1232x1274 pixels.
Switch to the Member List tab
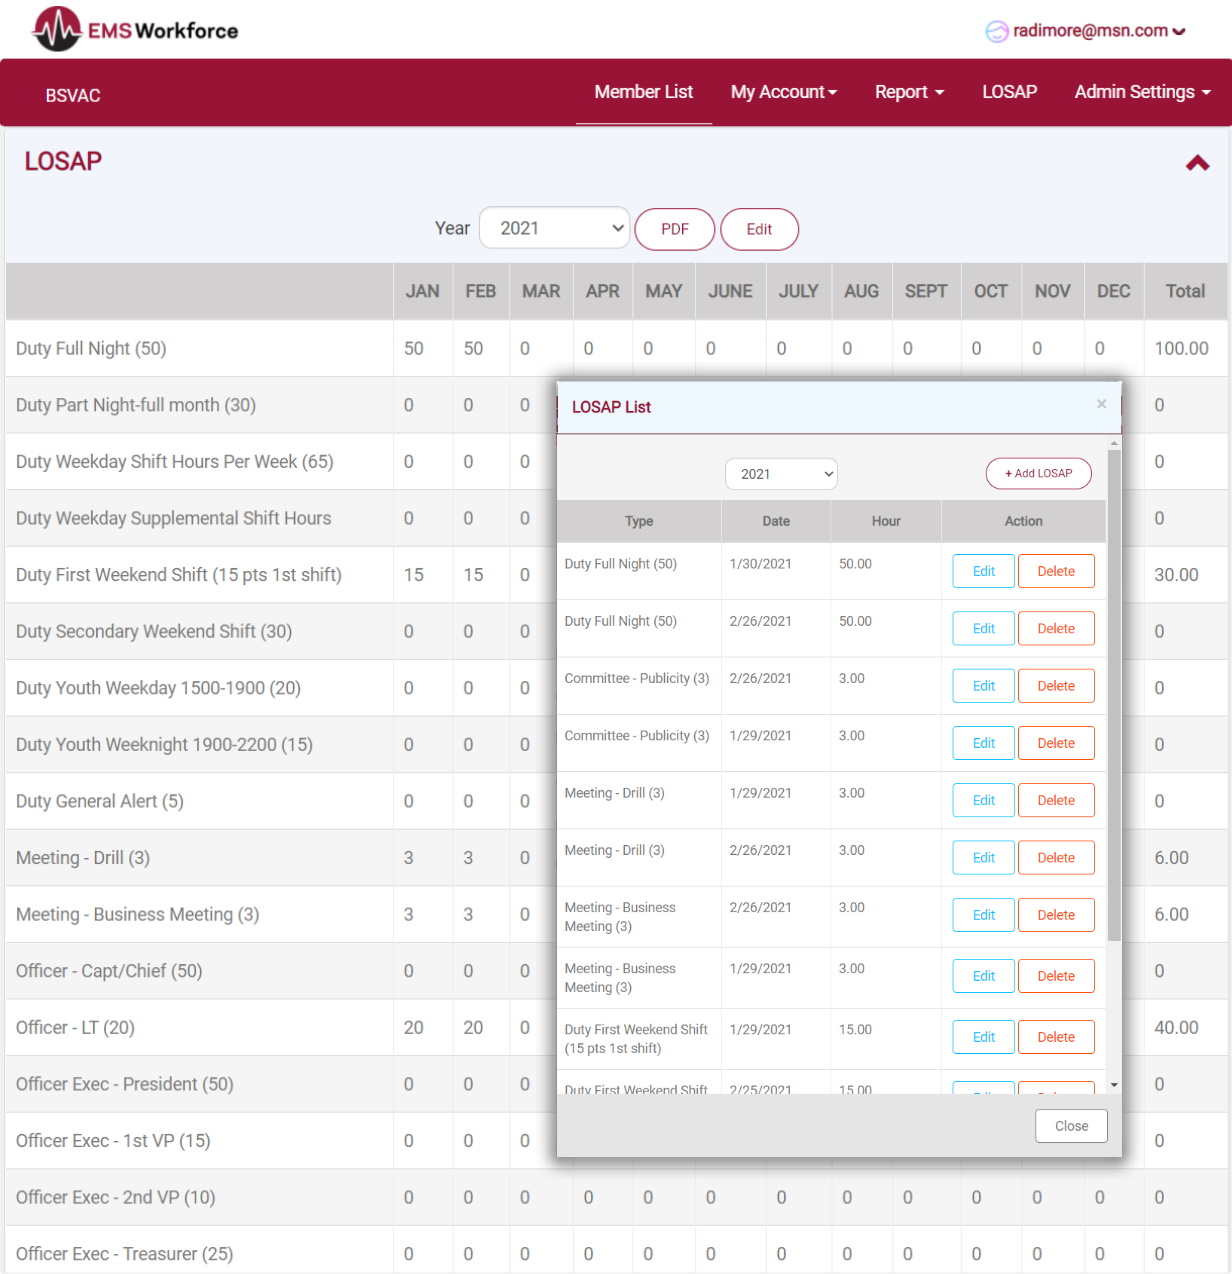click(x=643, y=92)
